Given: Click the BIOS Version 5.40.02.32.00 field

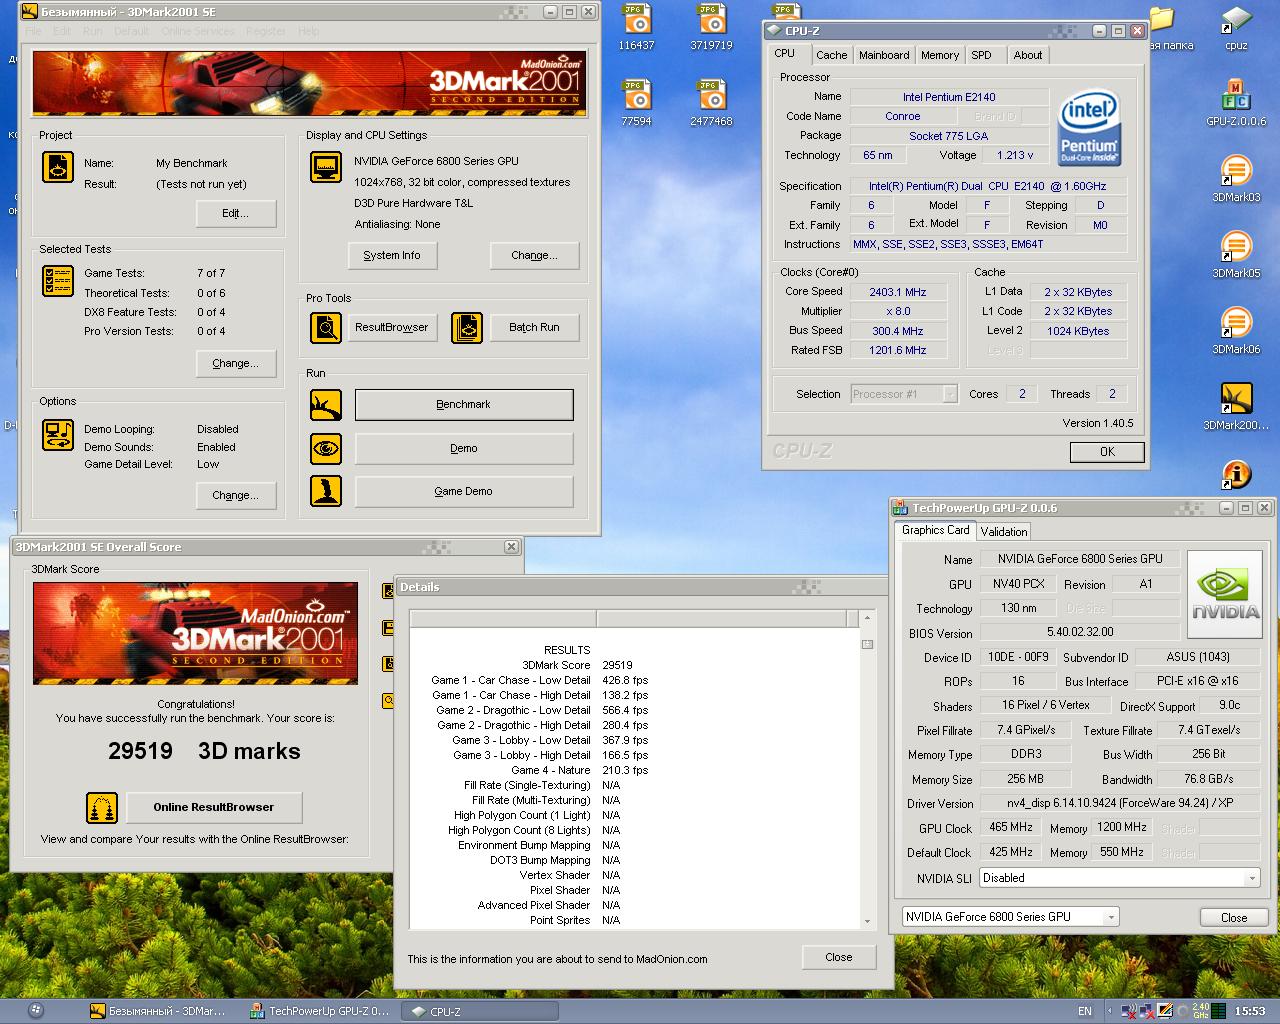Looking at the screenshot, I should 1079,632.
